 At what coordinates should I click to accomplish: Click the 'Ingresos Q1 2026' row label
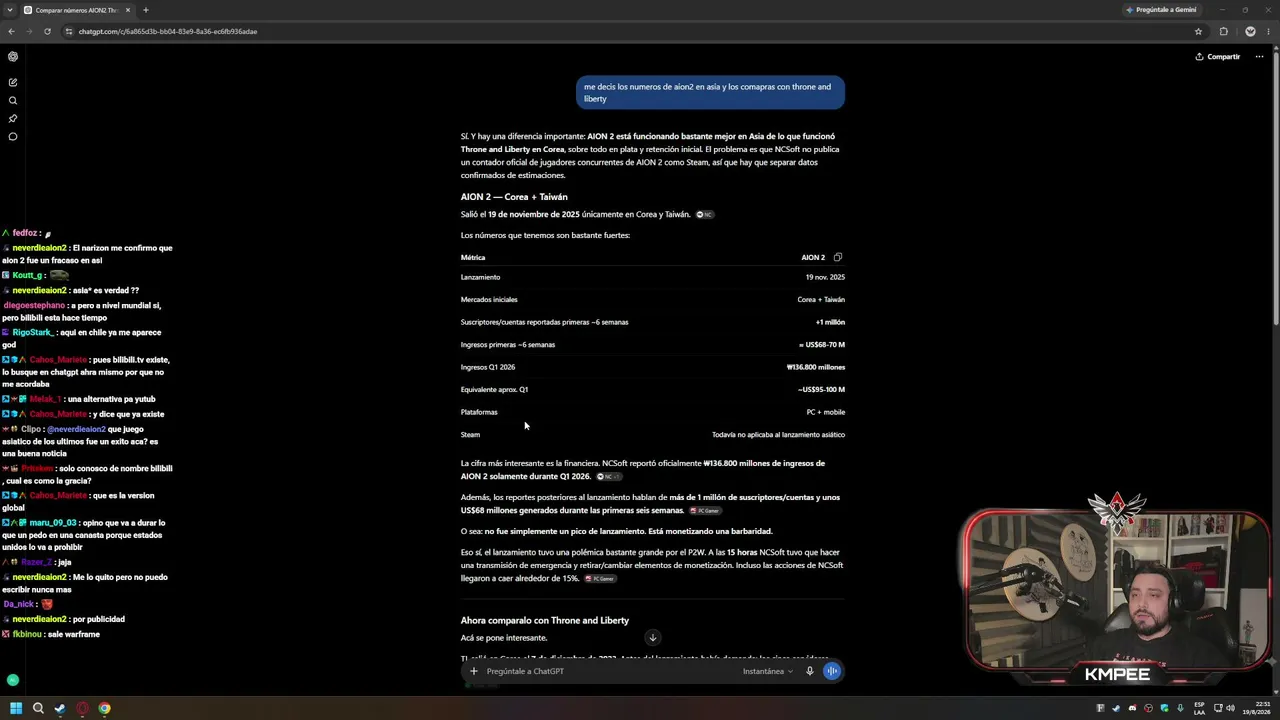(488, 367)
